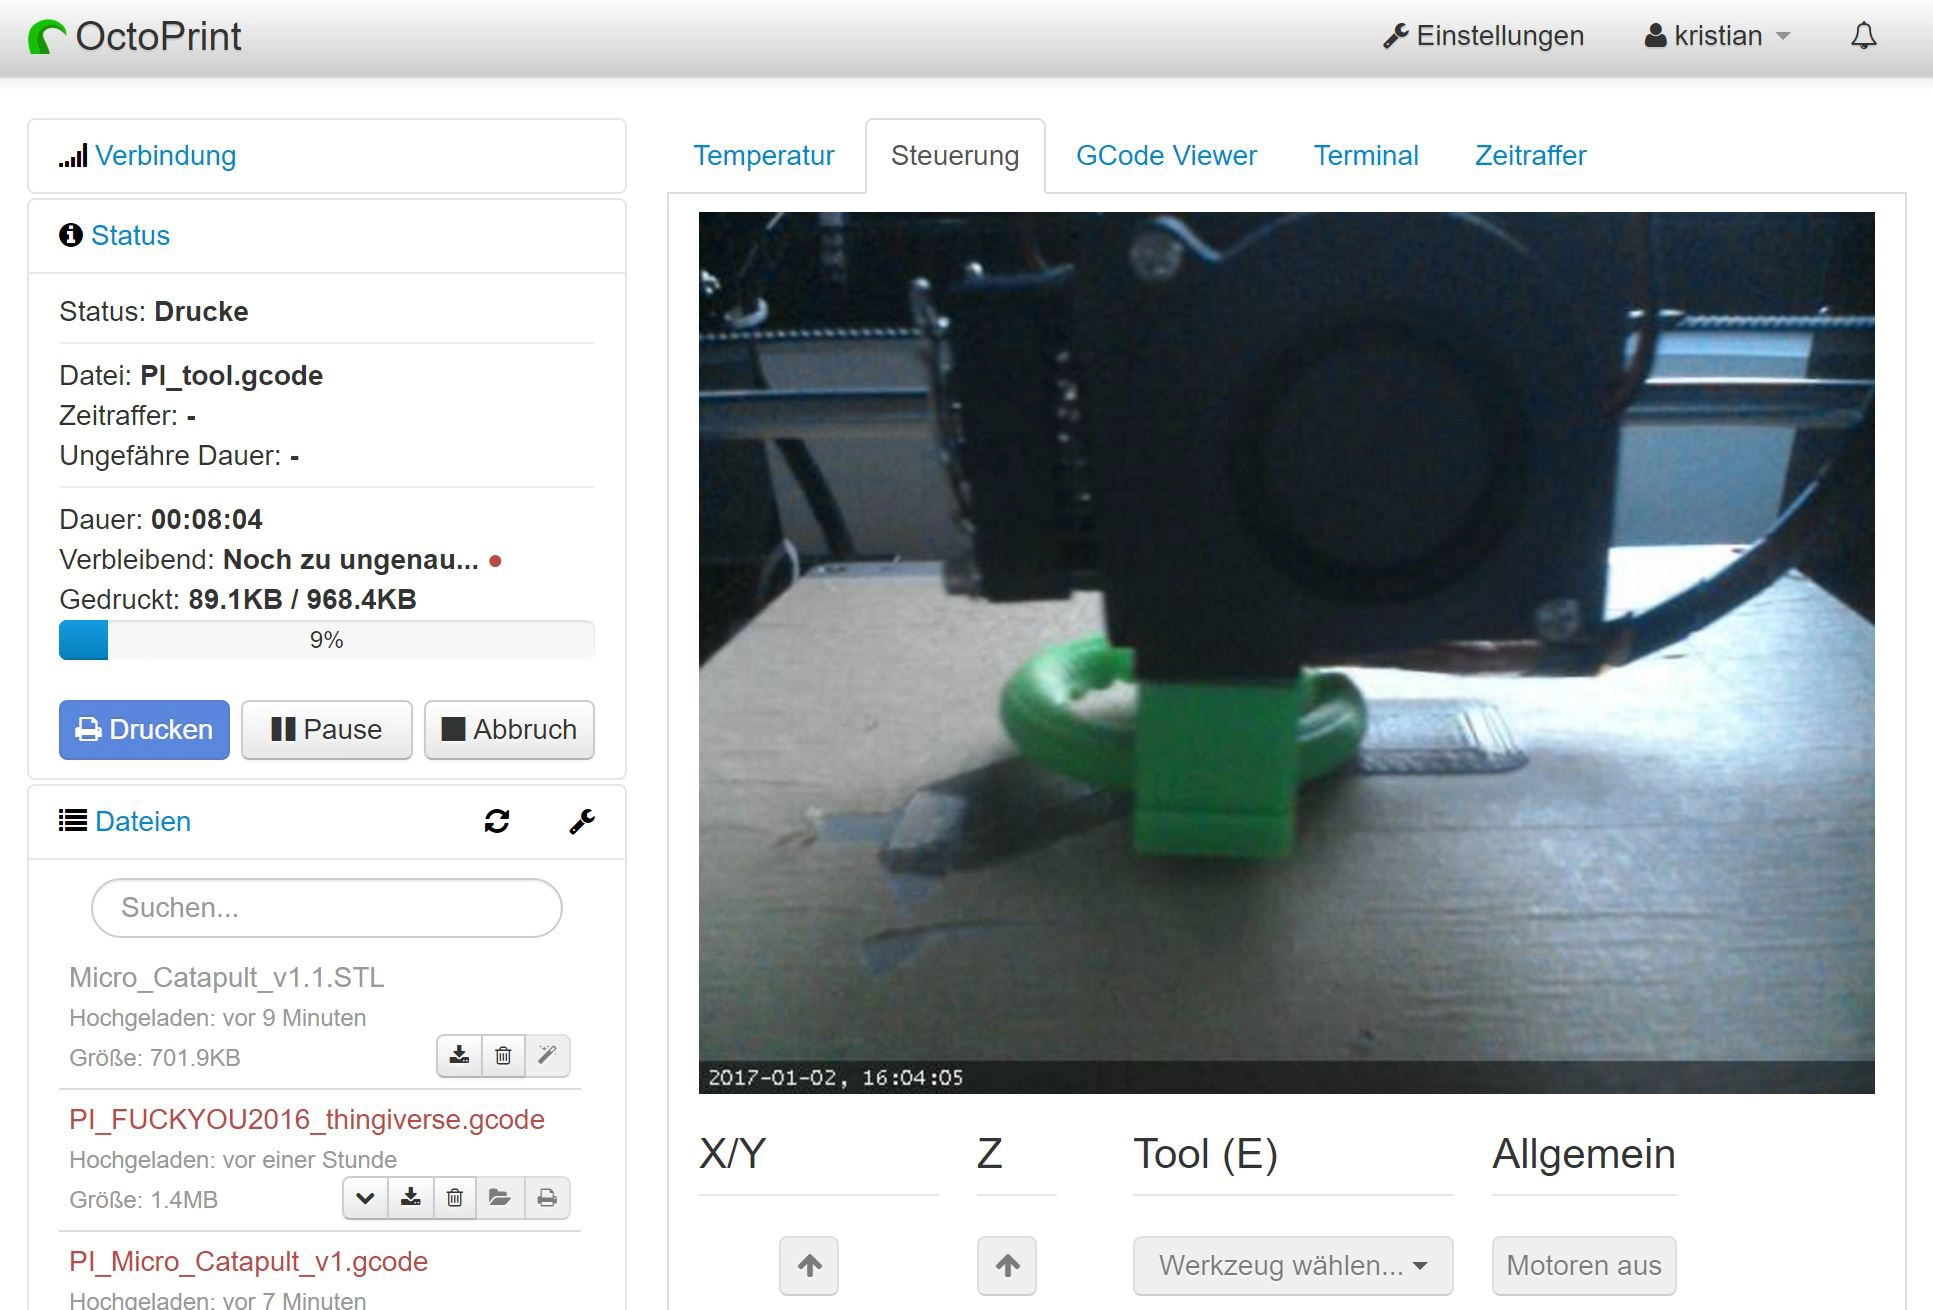
Task: Click the Z axis up arrow button
Action: 1007,1266
